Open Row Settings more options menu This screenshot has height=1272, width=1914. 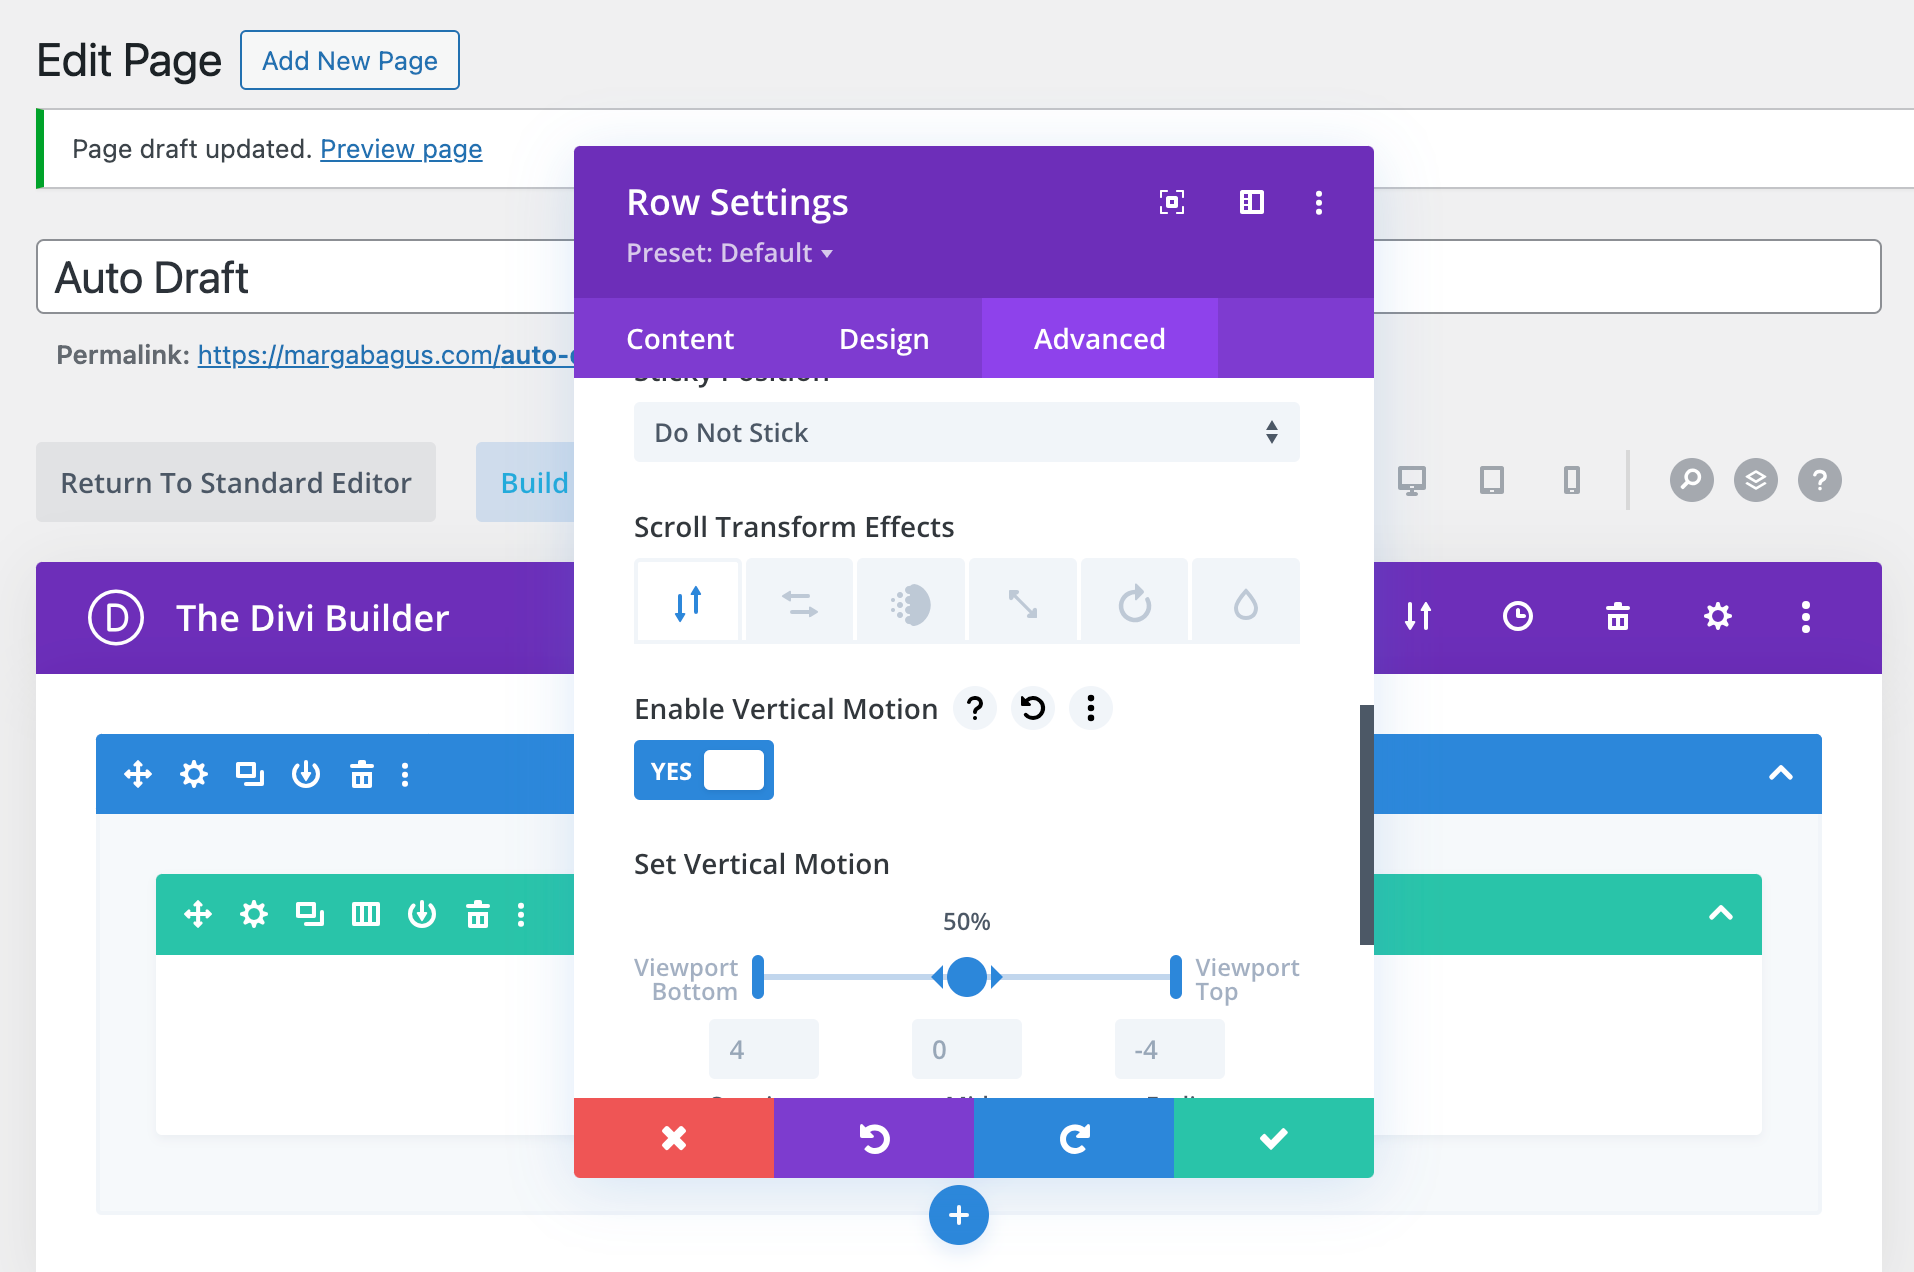click(1319, 203)
